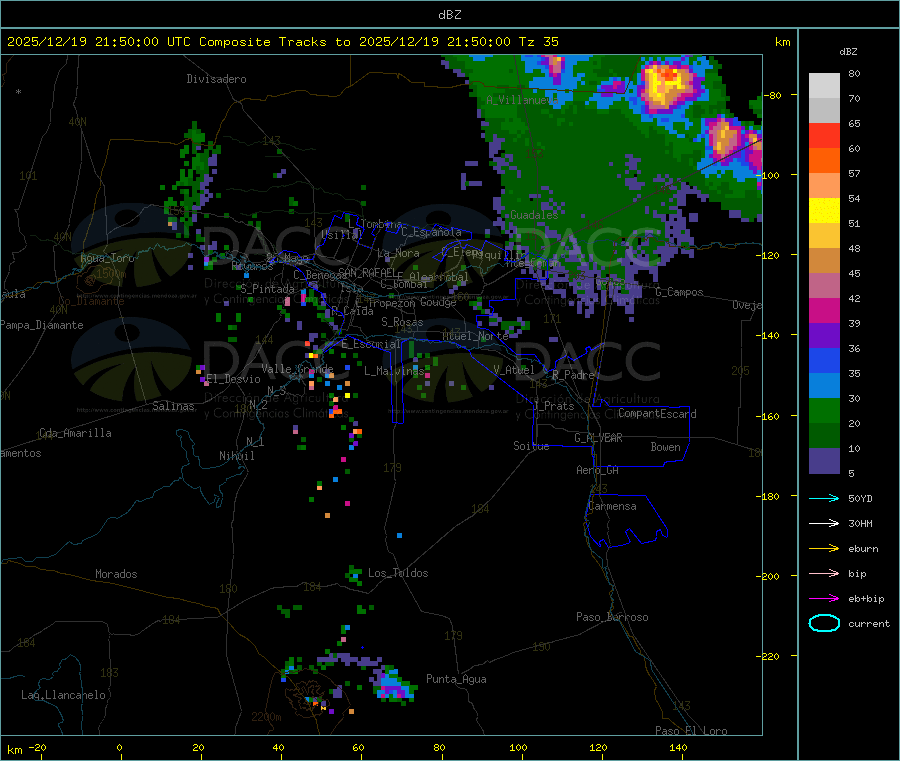Image resolution: width=900 pixels, height=761 pixels.
Task: Click the 'Agua_Toro' map label
Action: pyautogui.click(x=107, y=258)
